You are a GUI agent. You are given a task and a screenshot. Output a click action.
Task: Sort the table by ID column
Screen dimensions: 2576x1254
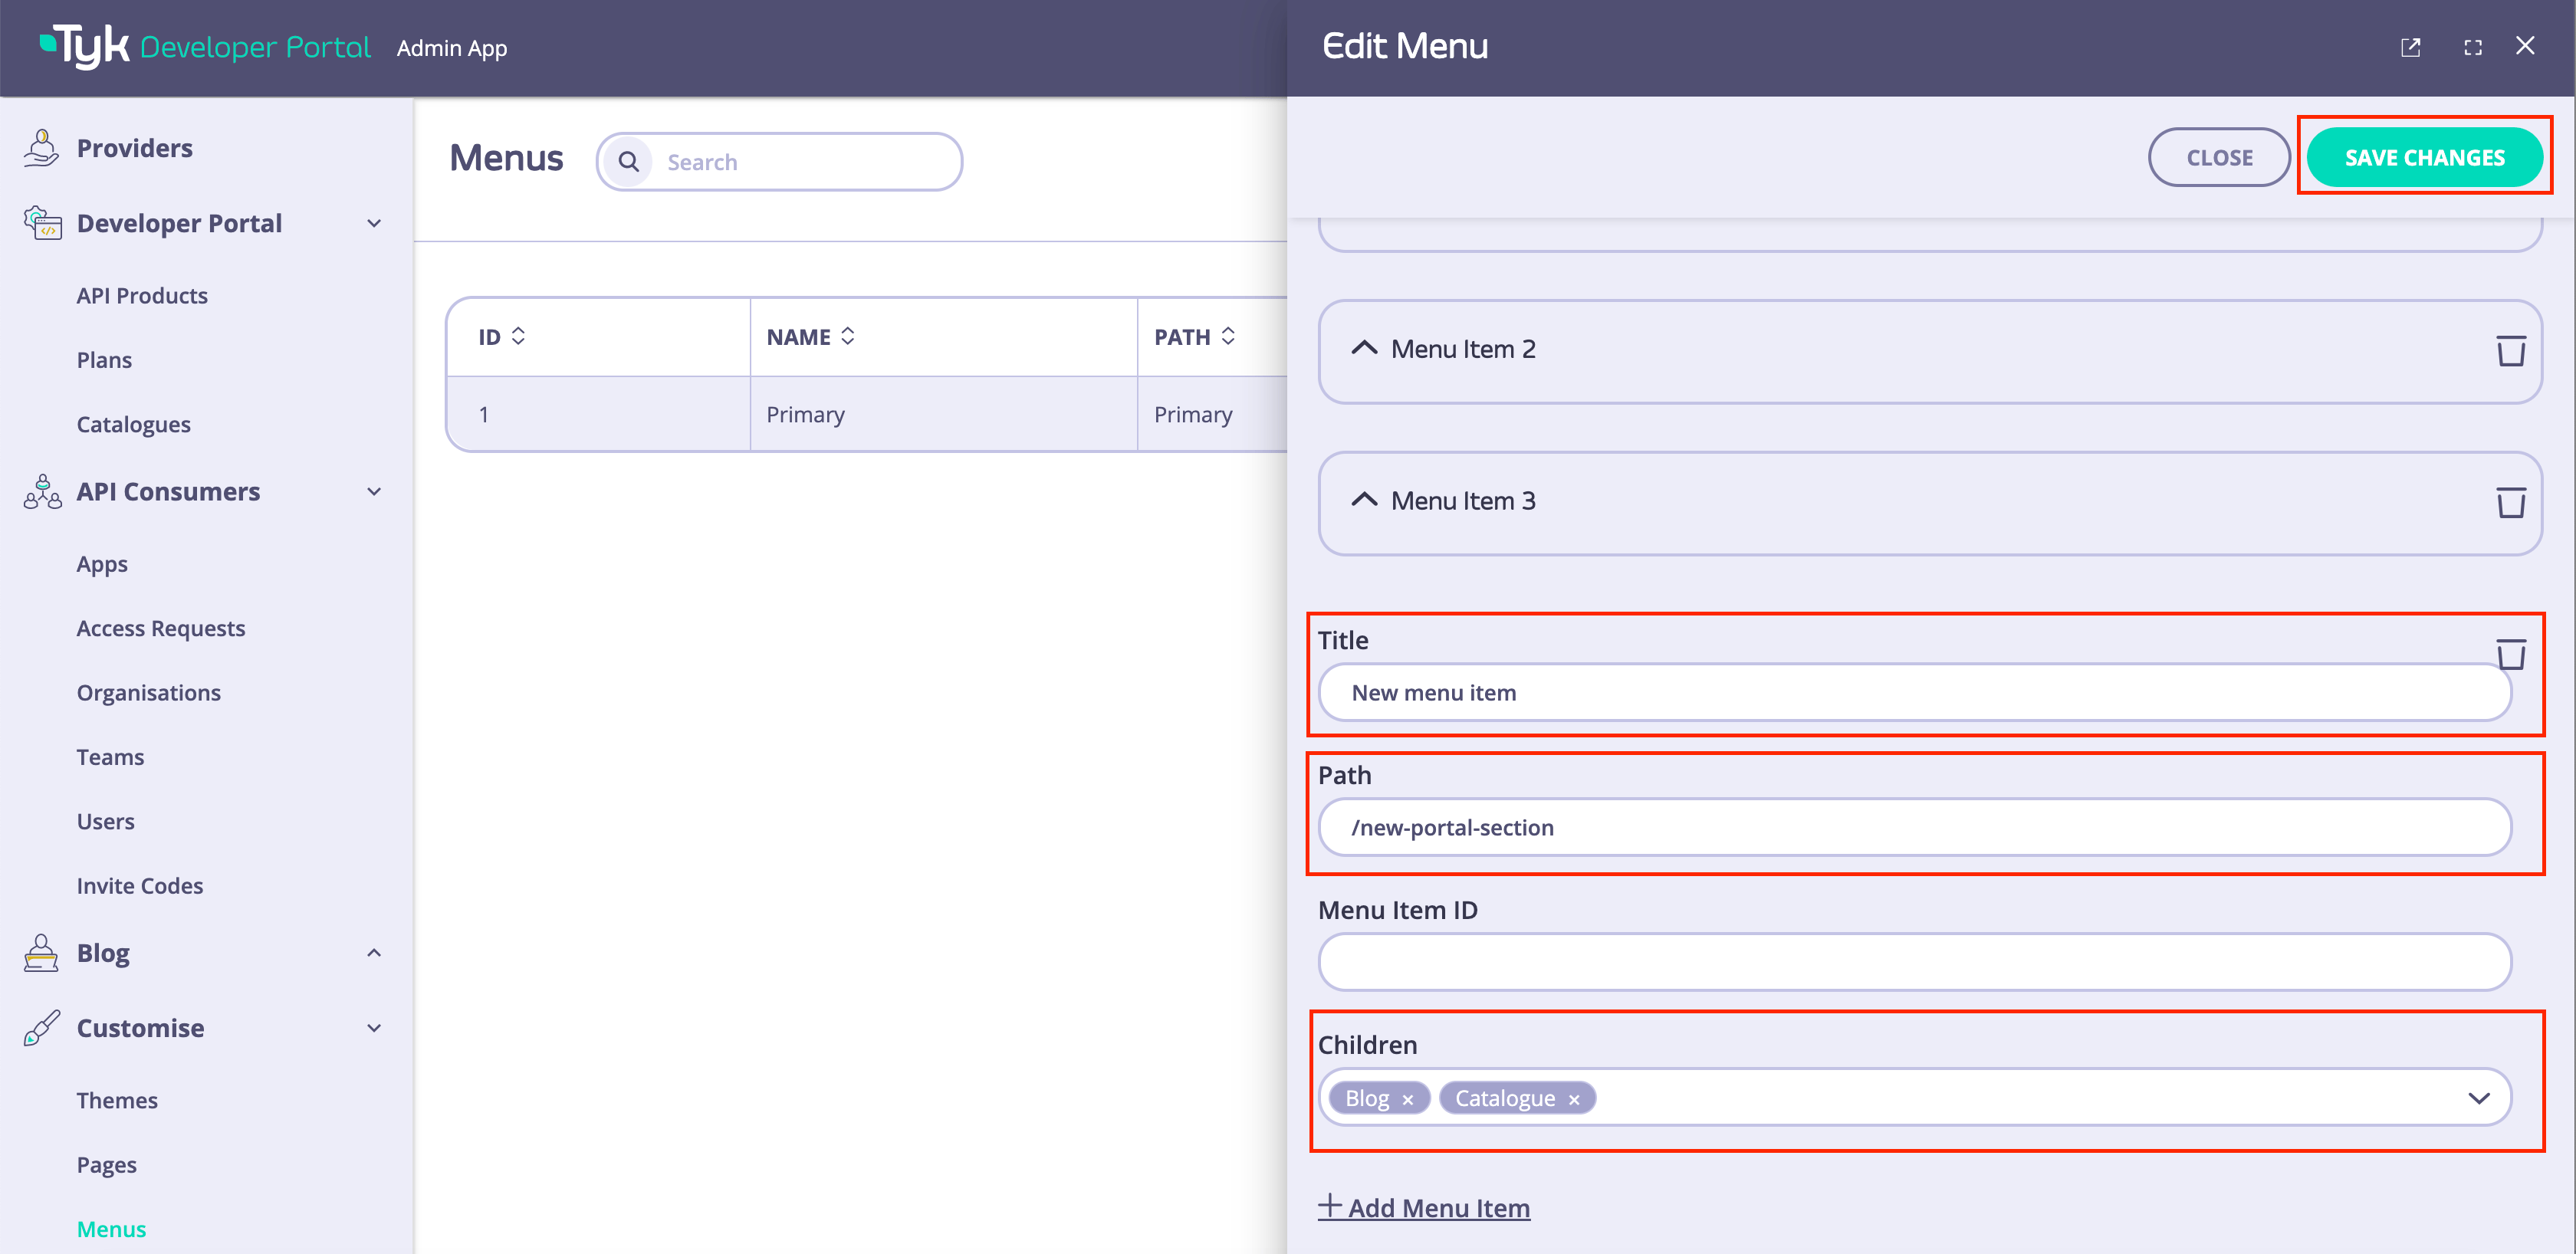518,337
